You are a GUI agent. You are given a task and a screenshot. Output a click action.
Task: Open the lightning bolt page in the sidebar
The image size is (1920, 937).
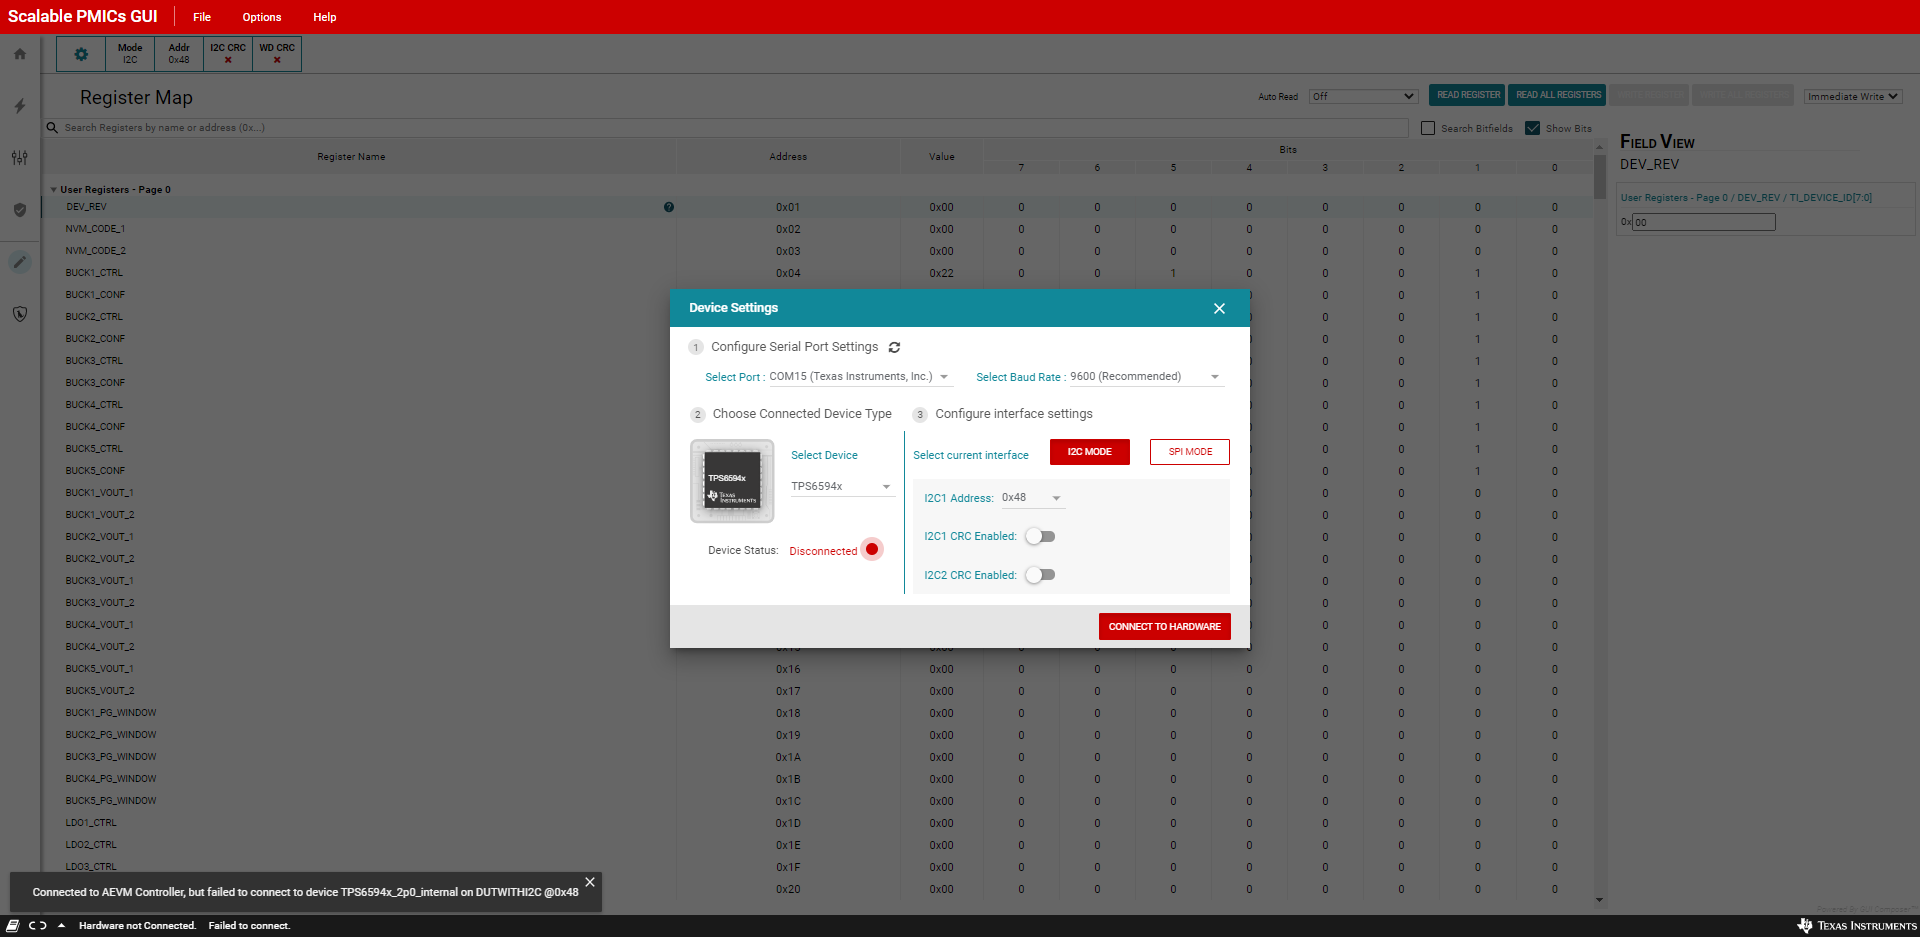pyautogui.click(x=20, y=106)
